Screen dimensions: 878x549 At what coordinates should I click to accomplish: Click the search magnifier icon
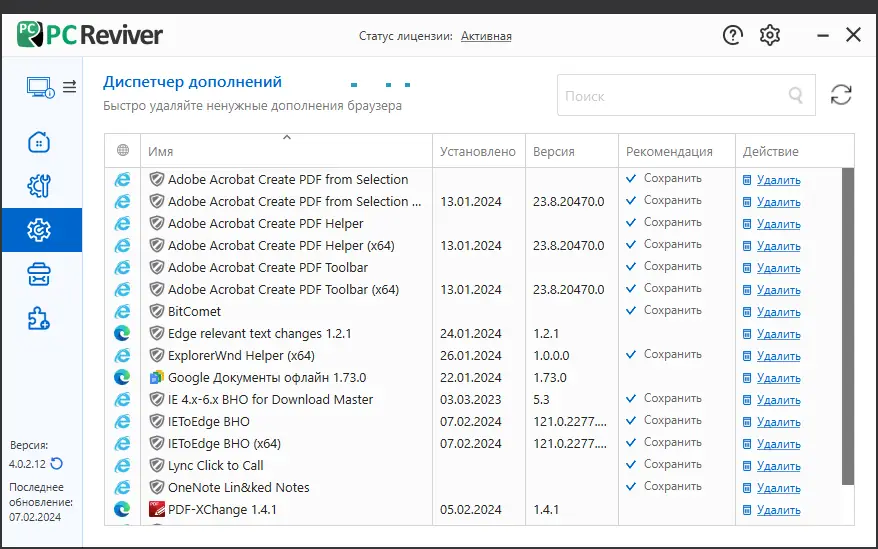click(x=796, y=96)
